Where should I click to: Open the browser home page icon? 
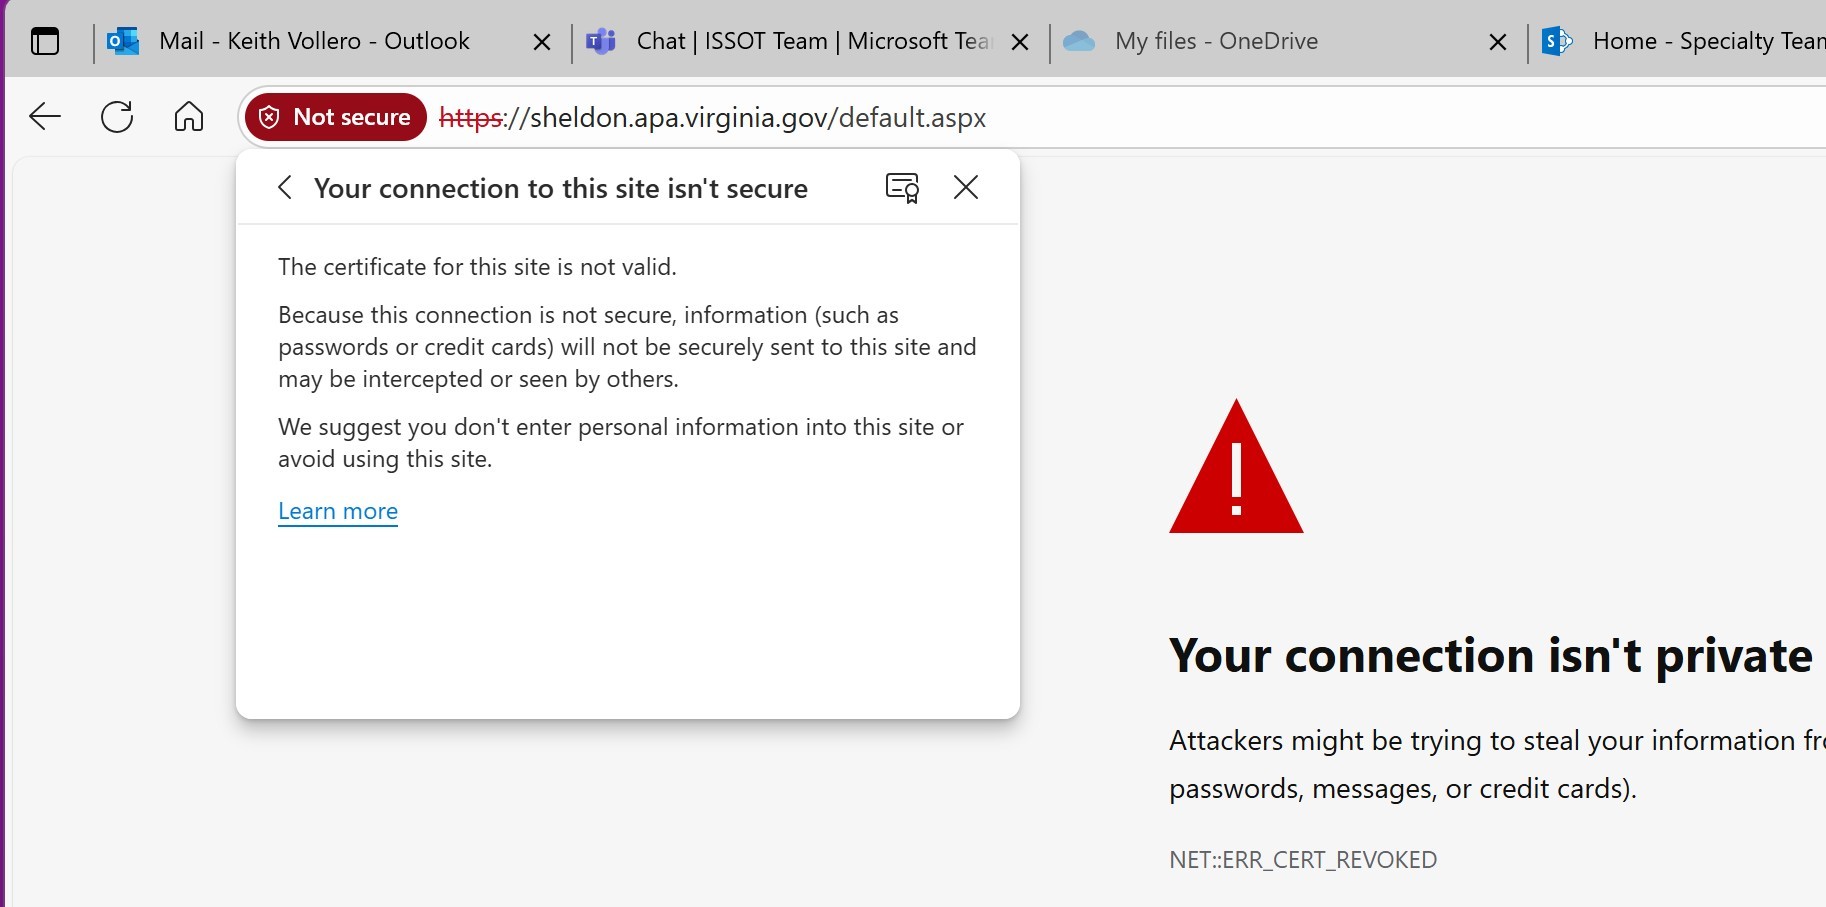coord(189,117)
